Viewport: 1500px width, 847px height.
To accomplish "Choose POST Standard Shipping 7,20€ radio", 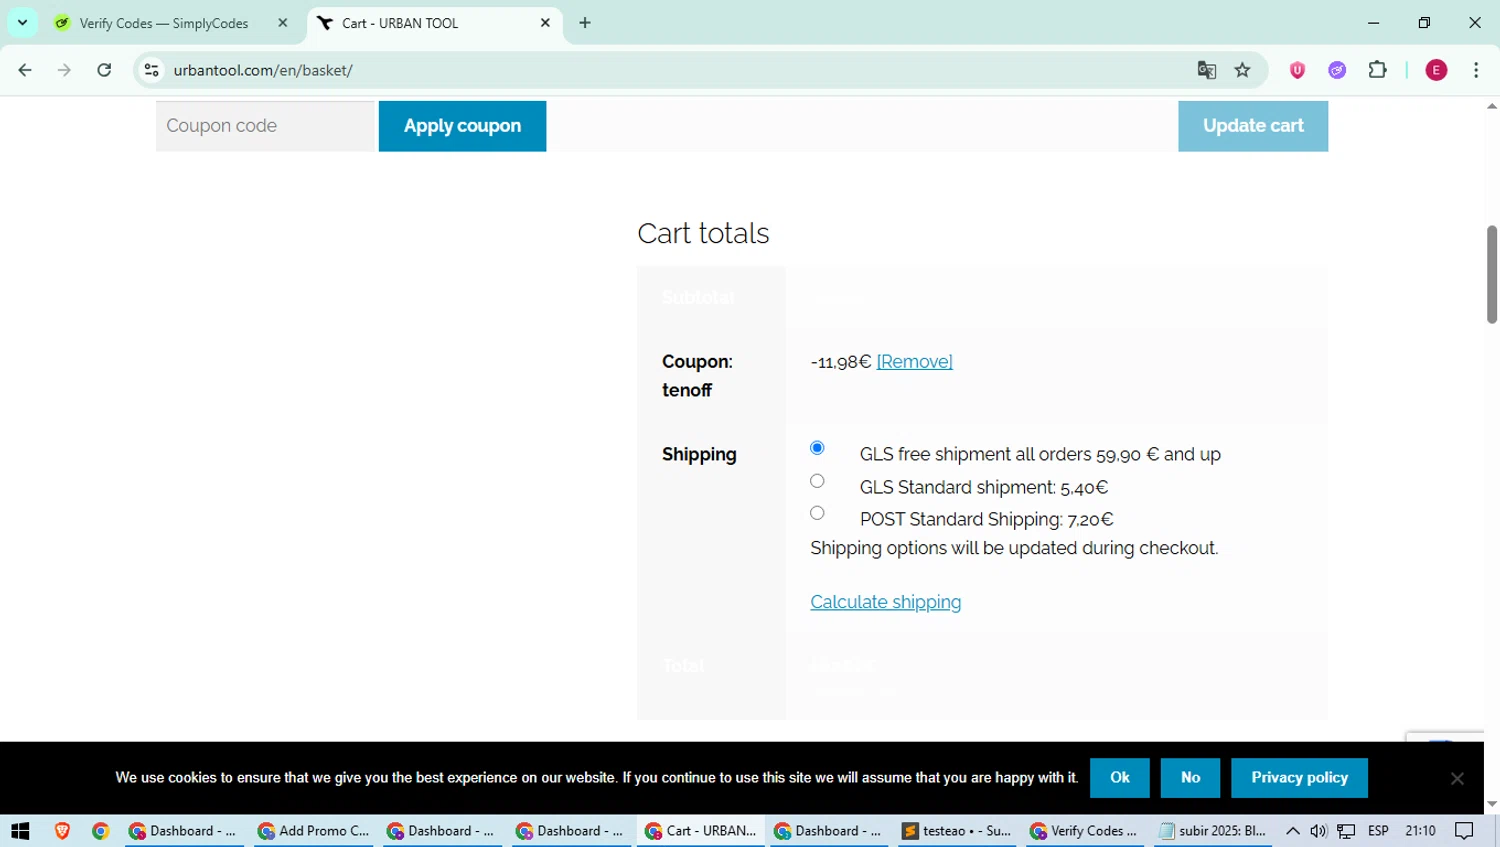I will [817, 513].
